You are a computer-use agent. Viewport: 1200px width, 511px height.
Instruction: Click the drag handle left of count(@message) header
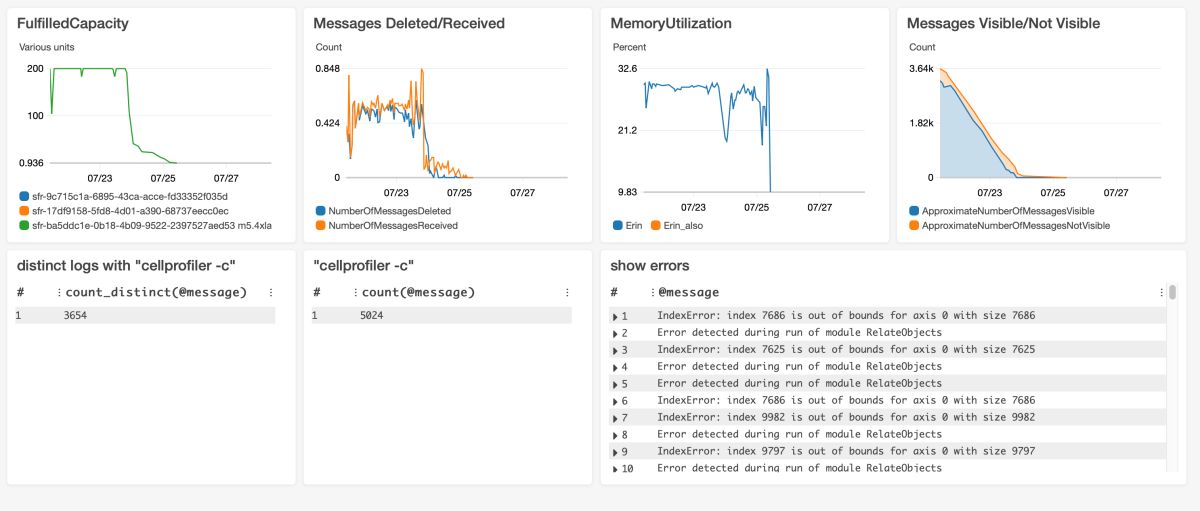353,292
